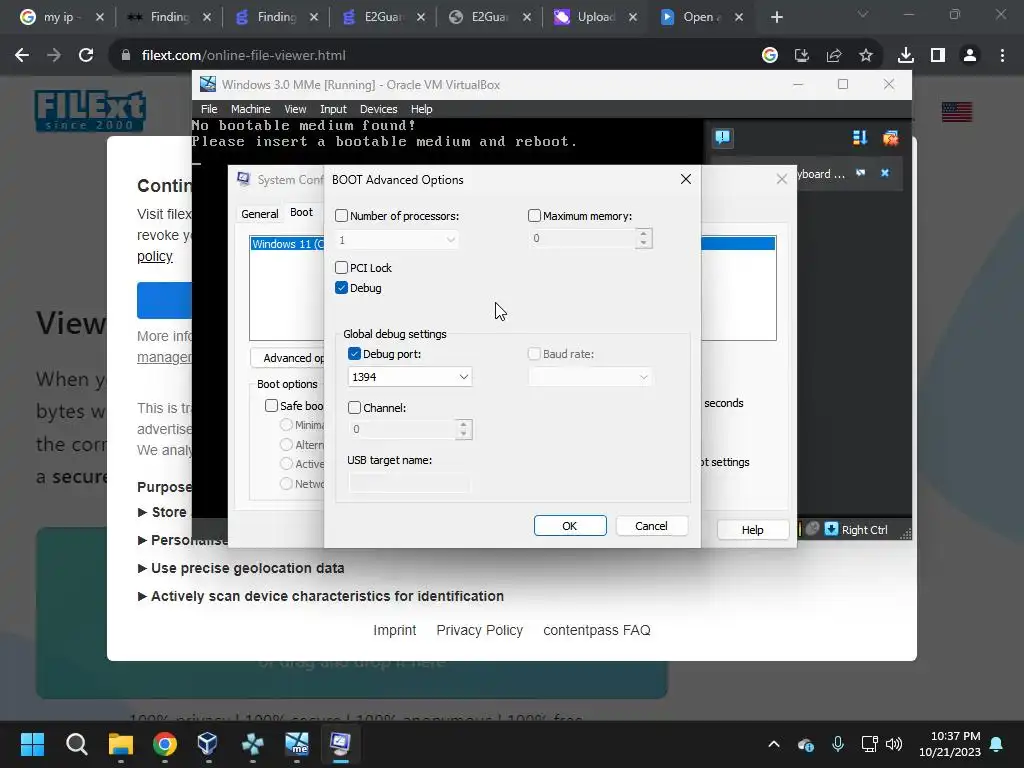Expand Actively scan device characteristics section

click(321, 596)
